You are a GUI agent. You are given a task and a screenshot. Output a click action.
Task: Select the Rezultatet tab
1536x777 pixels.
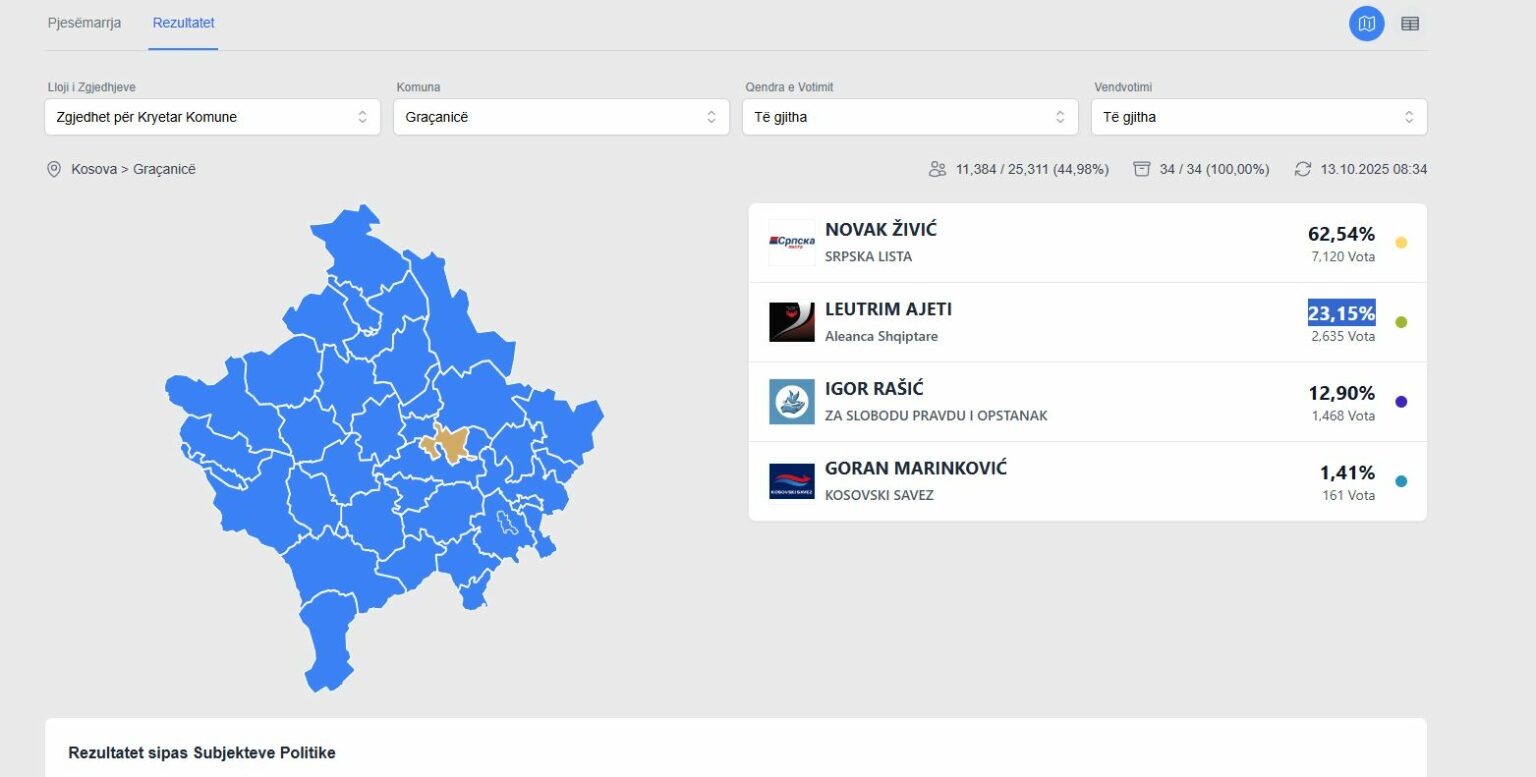click(x=183, y=23)
